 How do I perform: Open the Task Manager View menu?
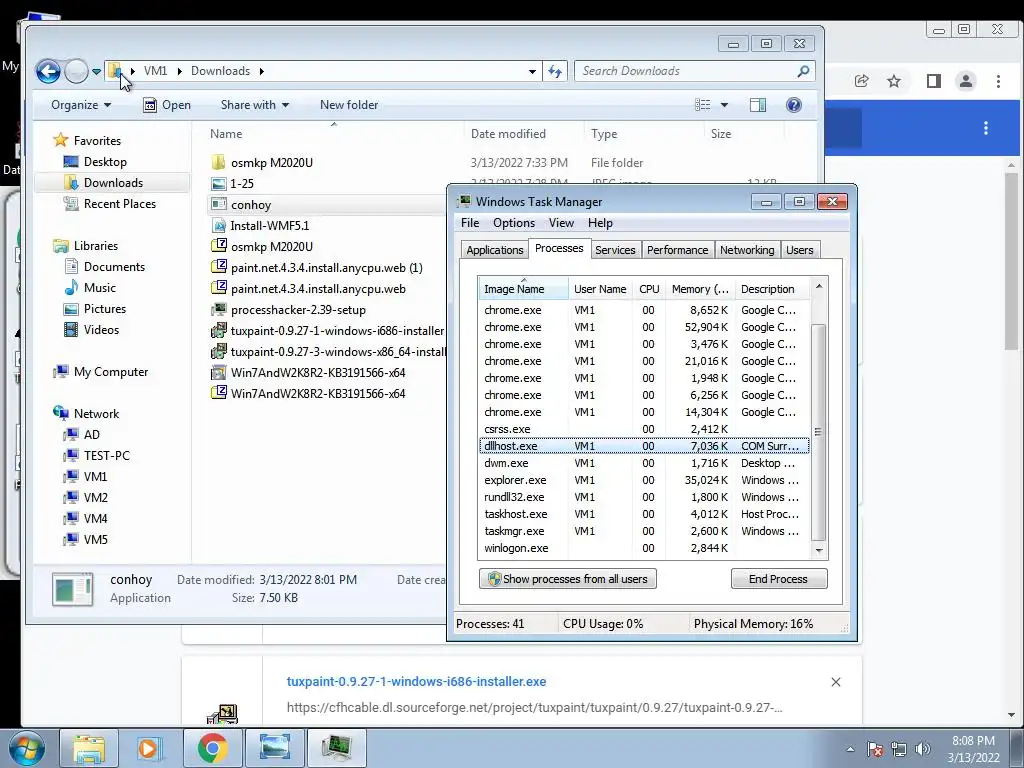(x=560, y=223)
